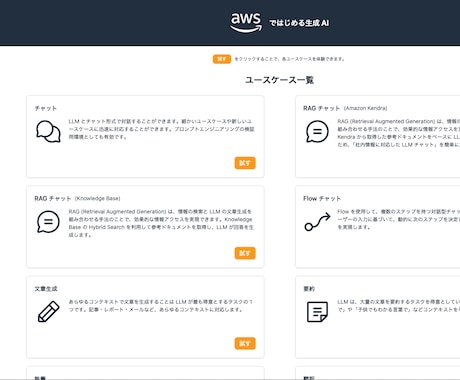Click the description text in 文章生成 card
Screen dimensions: 460x380
coord(161,306)
